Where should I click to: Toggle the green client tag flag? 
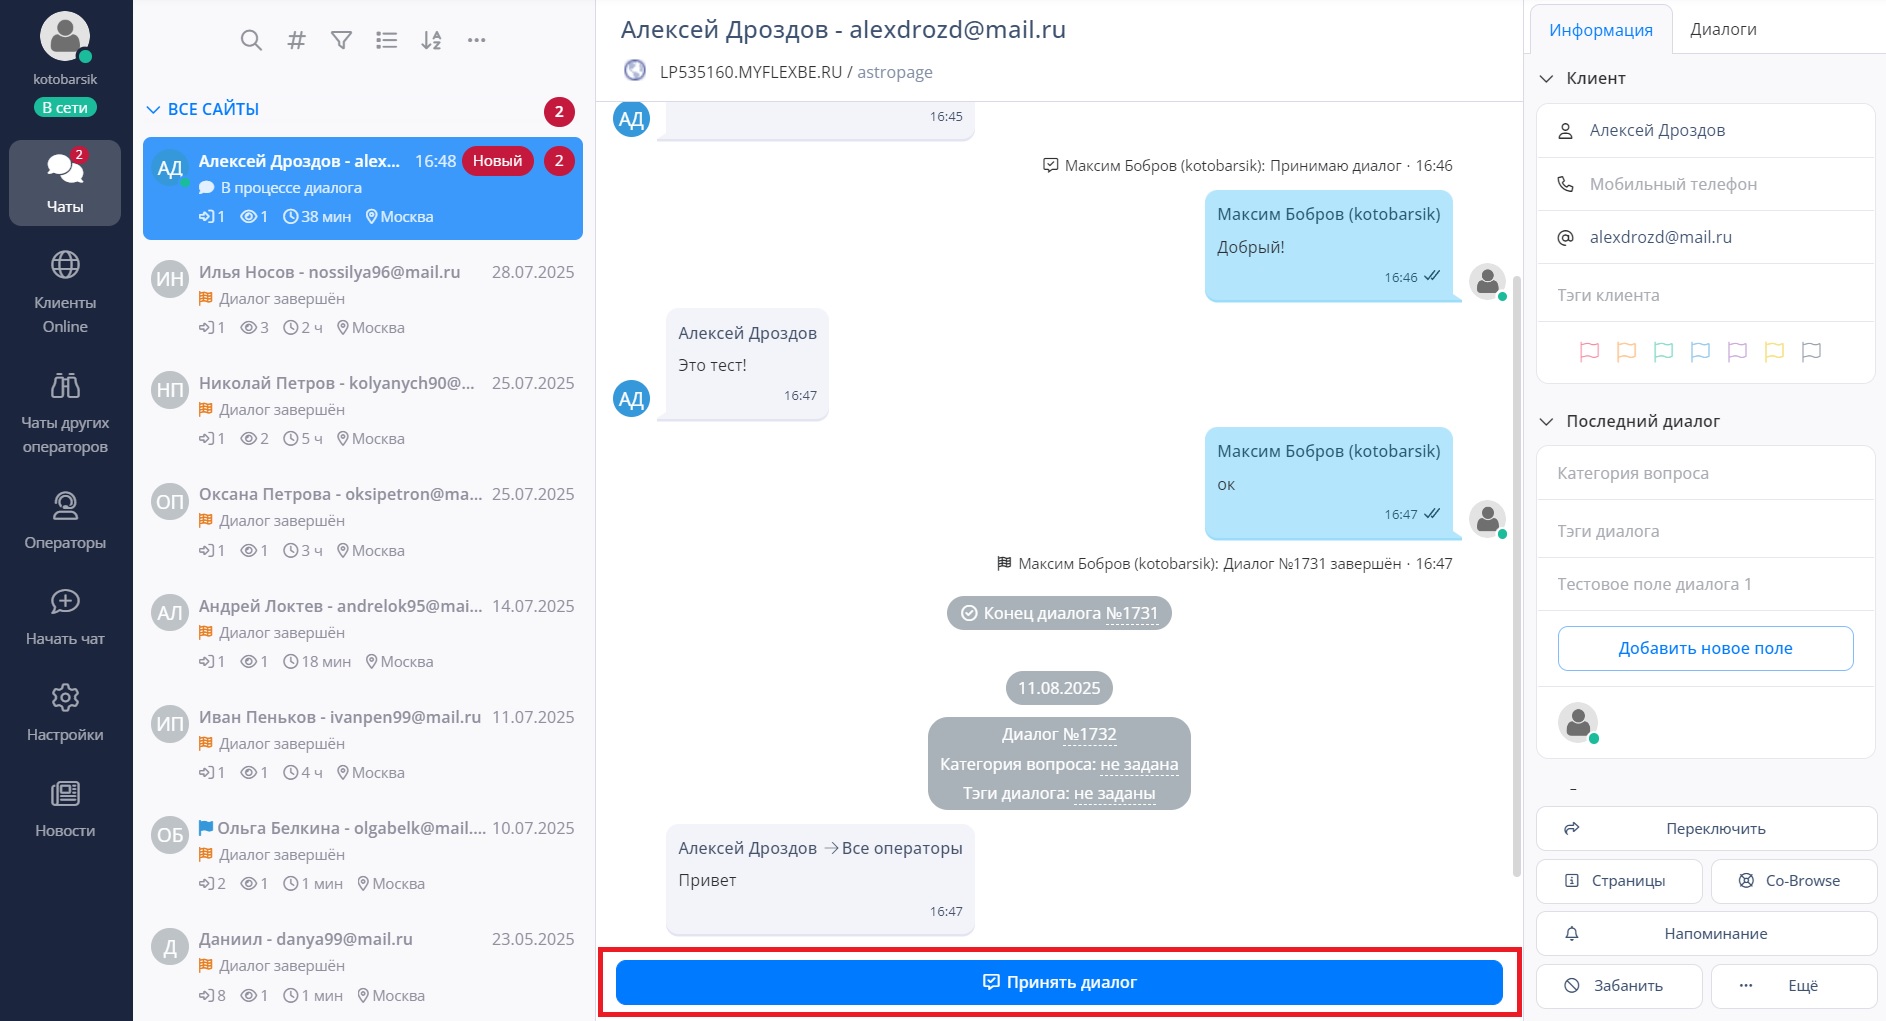tap(1663, 351)
